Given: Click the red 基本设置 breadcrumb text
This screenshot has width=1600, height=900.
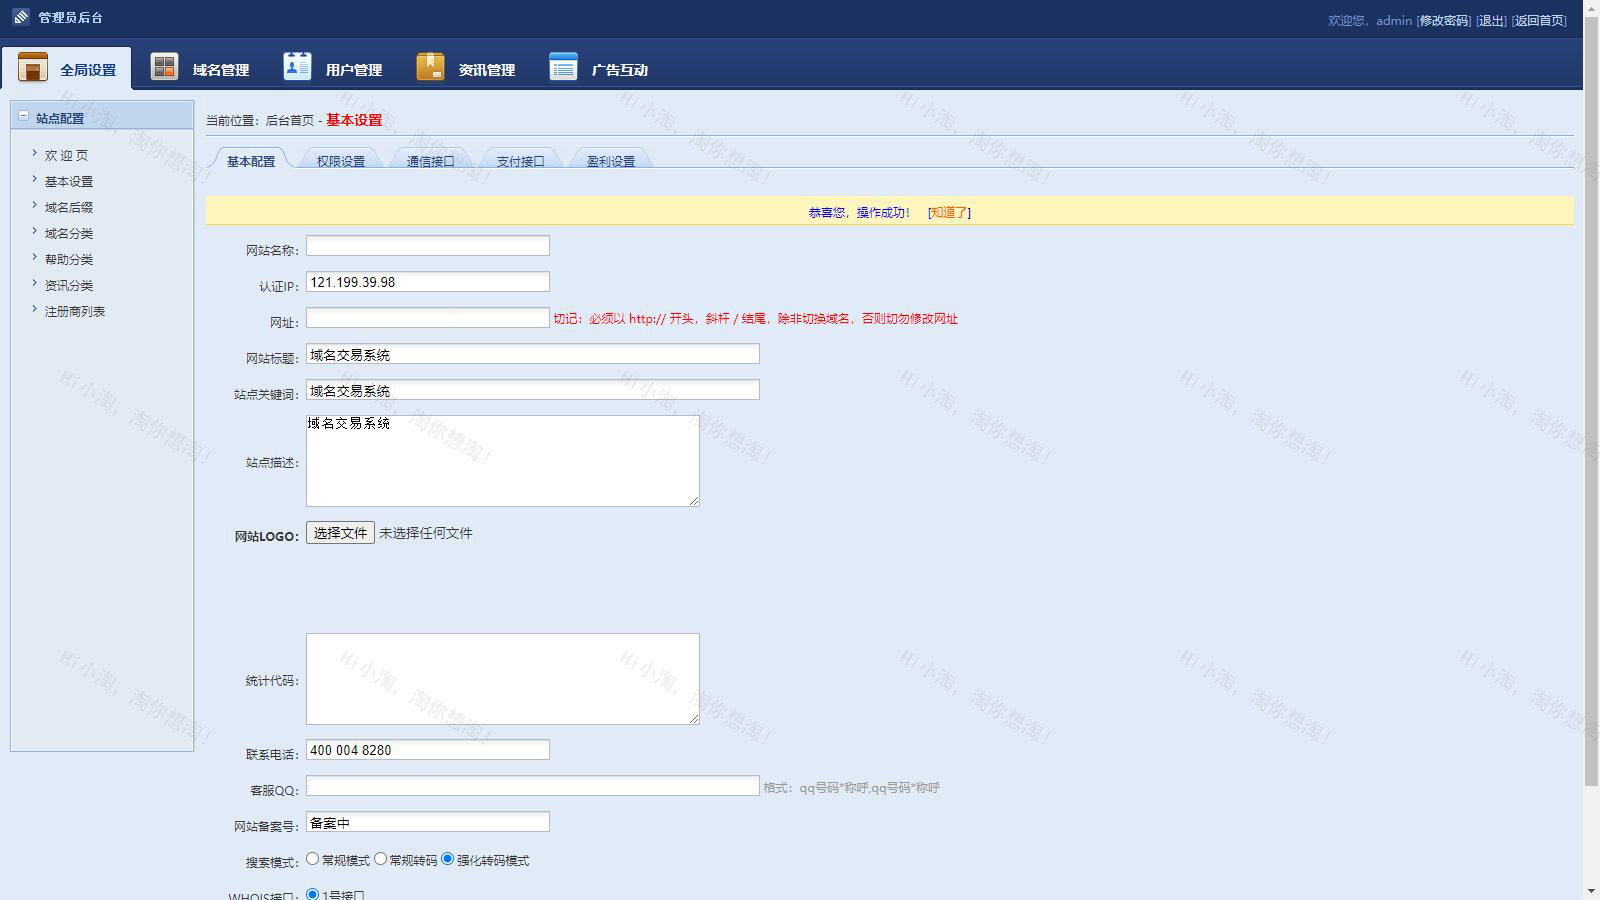Looking at the screenshot, I should 354,120.
